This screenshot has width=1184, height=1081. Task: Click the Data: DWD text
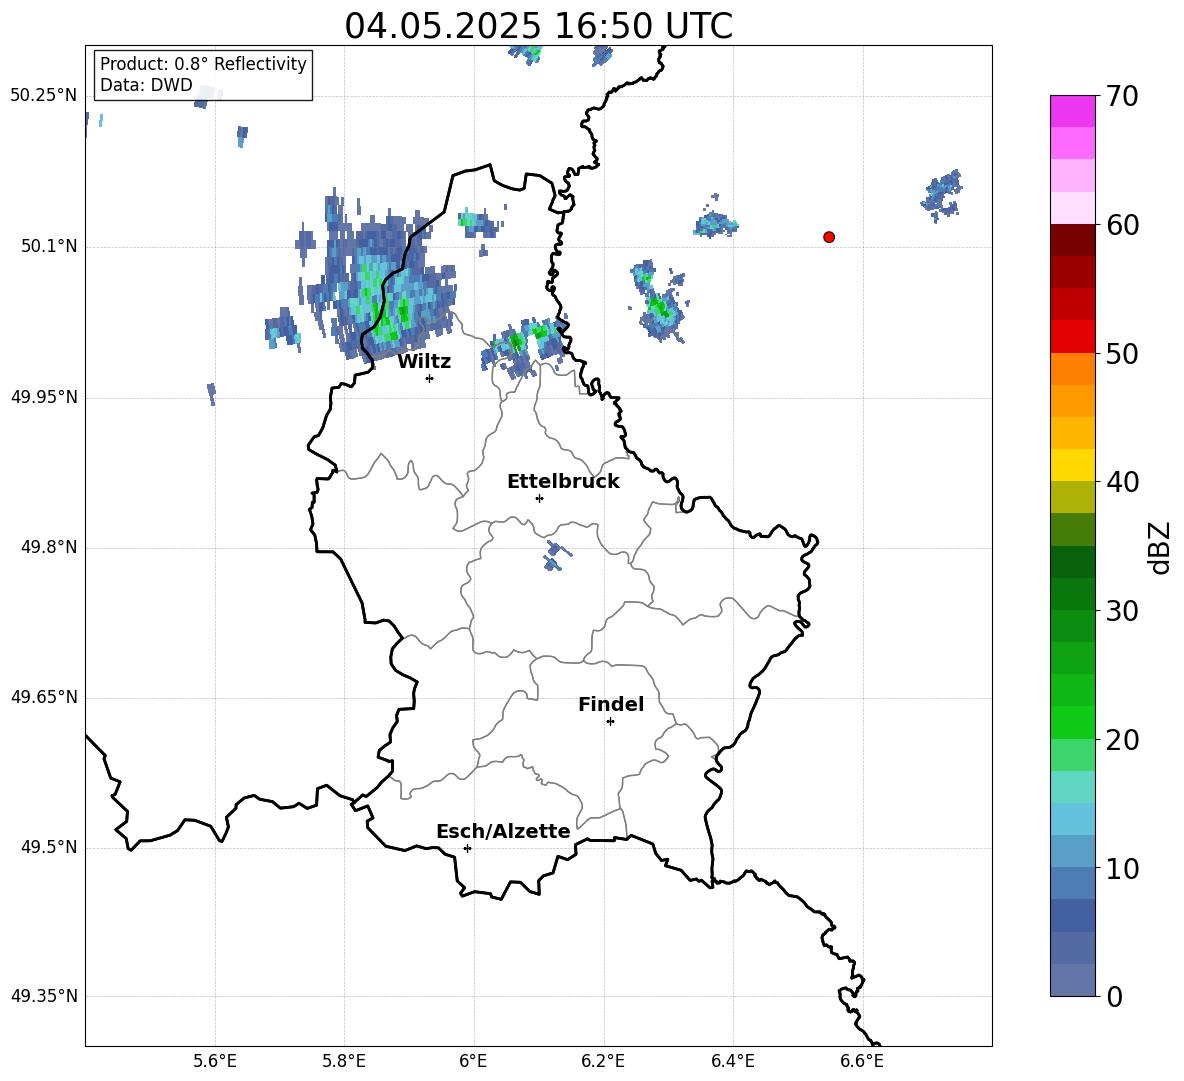point(146,85)
